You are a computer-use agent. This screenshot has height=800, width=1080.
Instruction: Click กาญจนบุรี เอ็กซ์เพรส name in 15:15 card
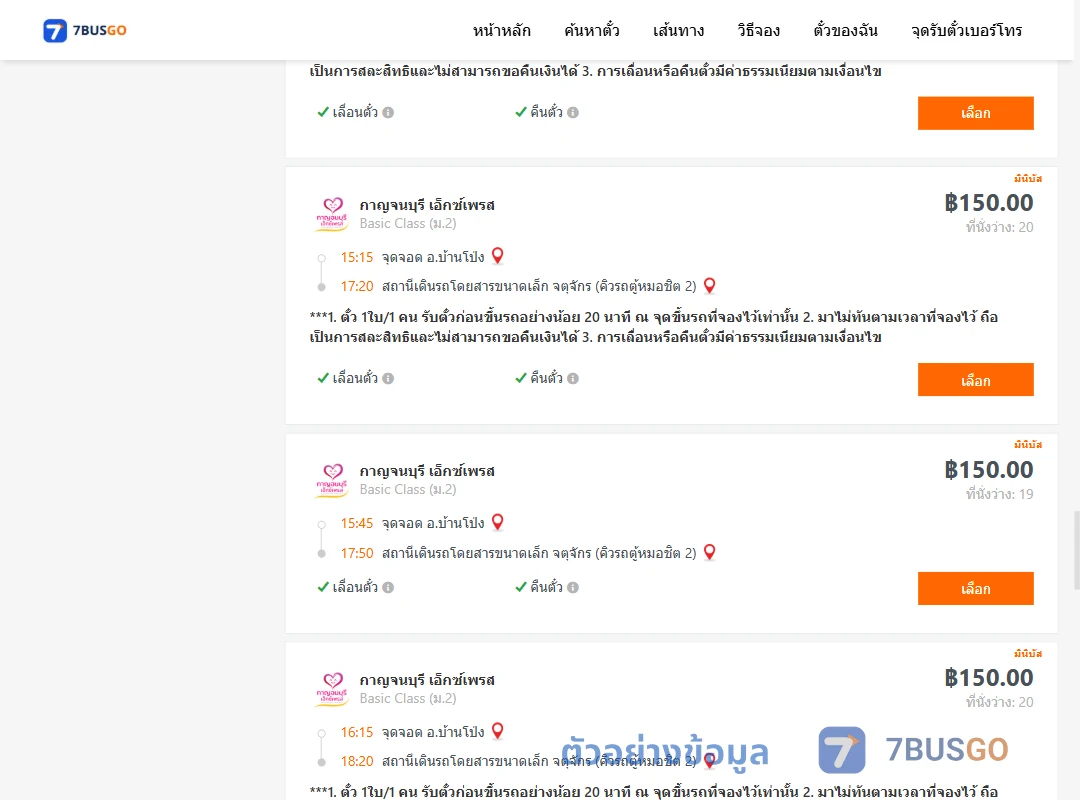[x=427, y=205]
